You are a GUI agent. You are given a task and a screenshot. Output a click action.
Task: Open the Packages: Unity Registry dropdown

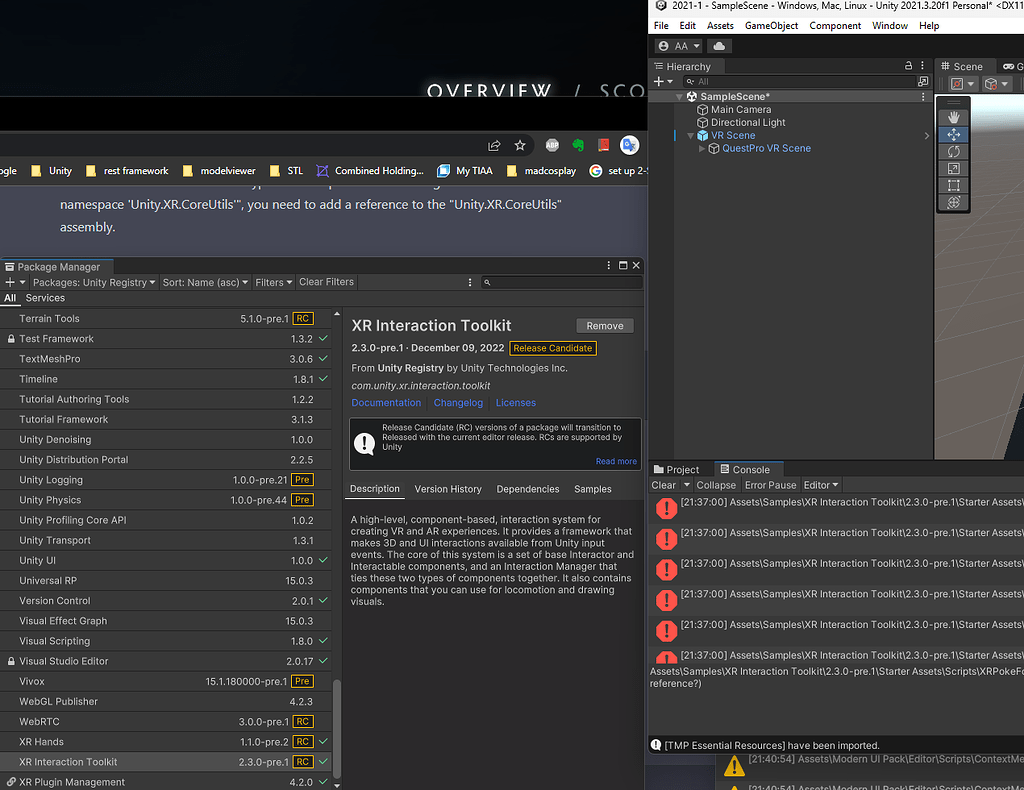94,282
